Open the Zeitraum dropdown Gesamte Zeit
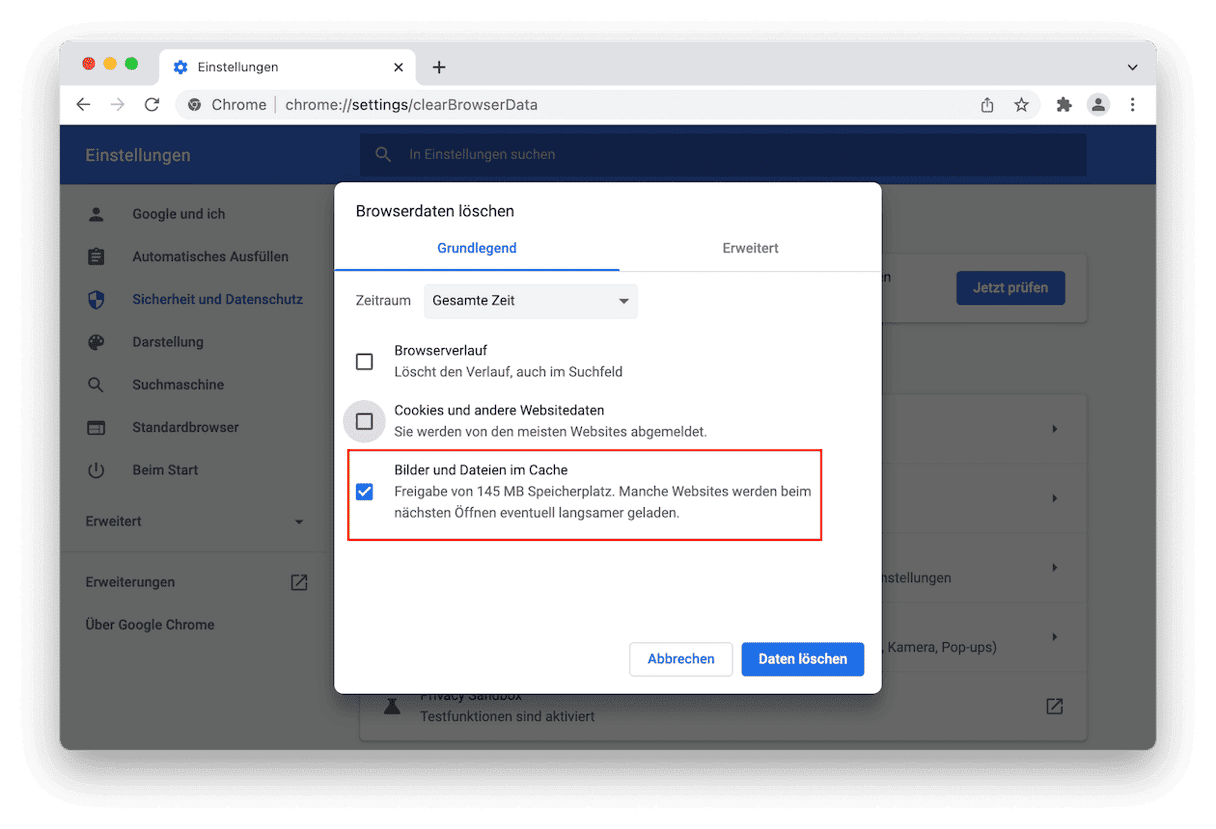The width and height of the screenshot is (1216, 829). 530,301
